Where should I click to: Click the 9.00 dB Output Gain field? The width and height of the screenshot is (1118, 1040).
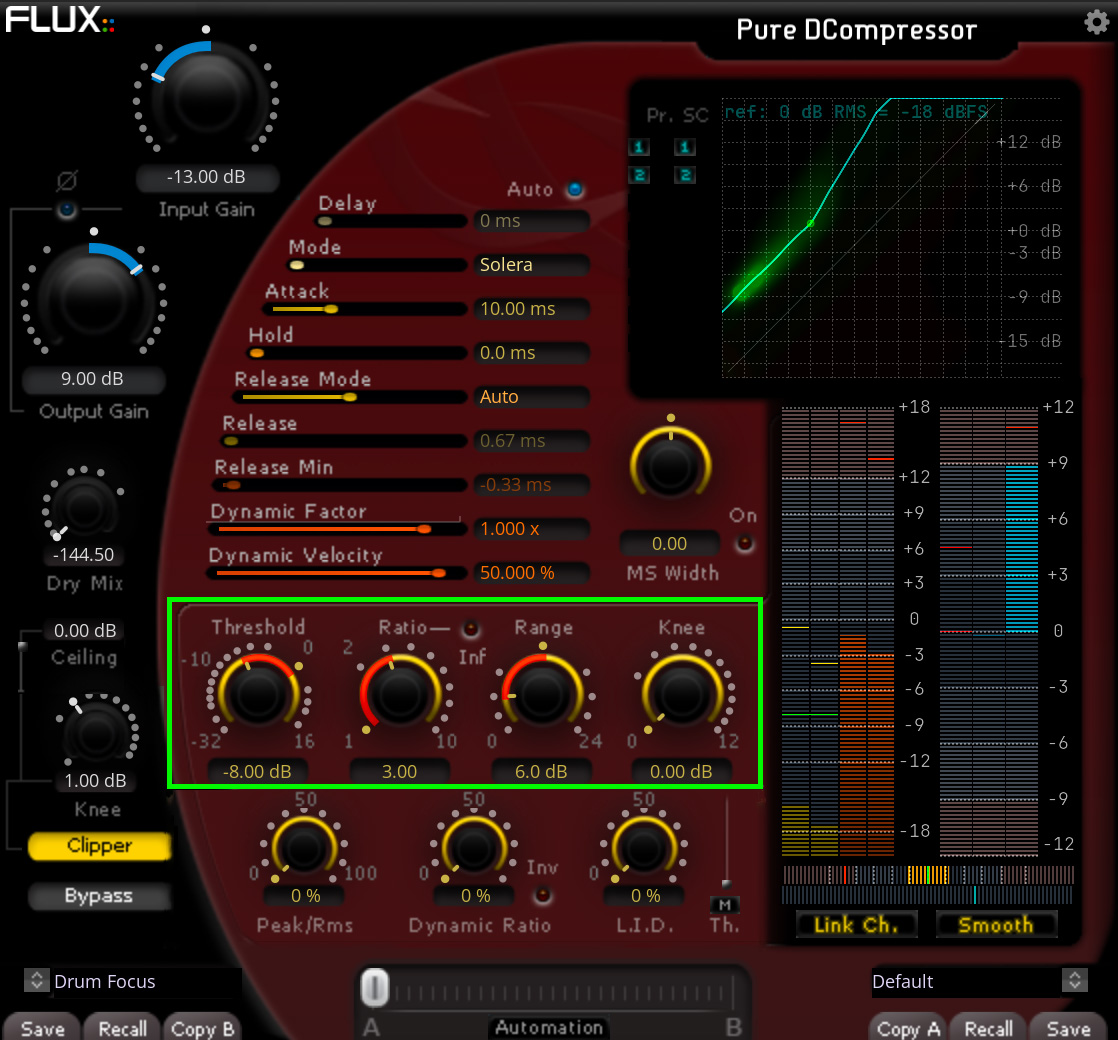(93, 379)
